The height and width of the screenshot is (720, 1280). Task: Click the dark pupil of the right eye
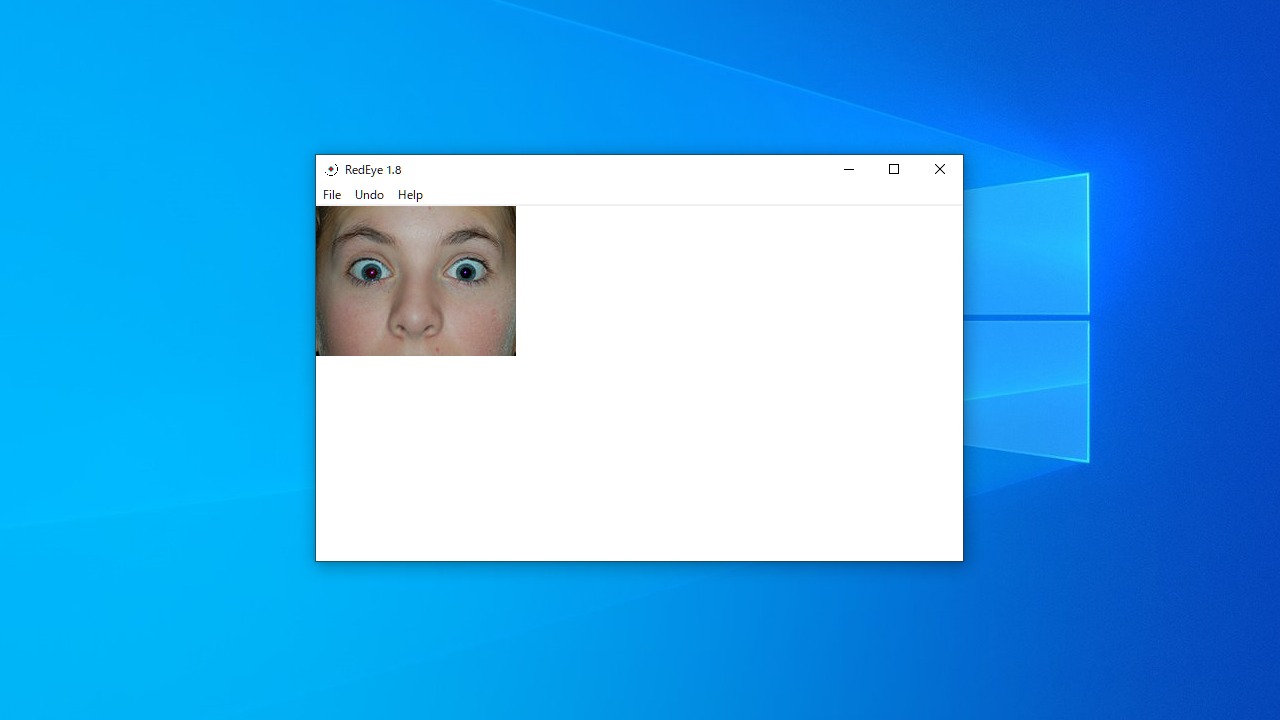pyautogui.click(x=466, y=271)
